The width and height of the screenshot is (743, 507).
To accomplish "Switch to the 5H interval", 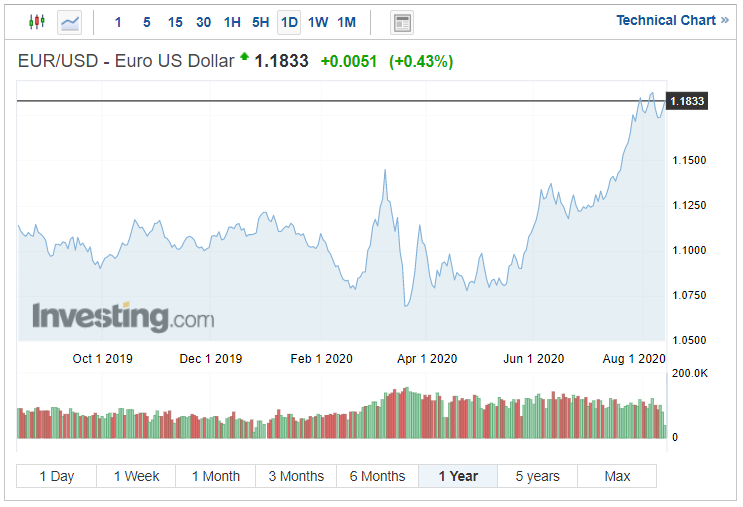I will [260, 22].
